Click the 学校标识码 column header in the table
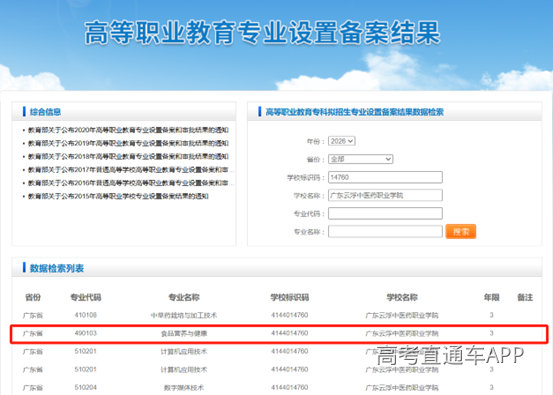 tap(290, 297)
